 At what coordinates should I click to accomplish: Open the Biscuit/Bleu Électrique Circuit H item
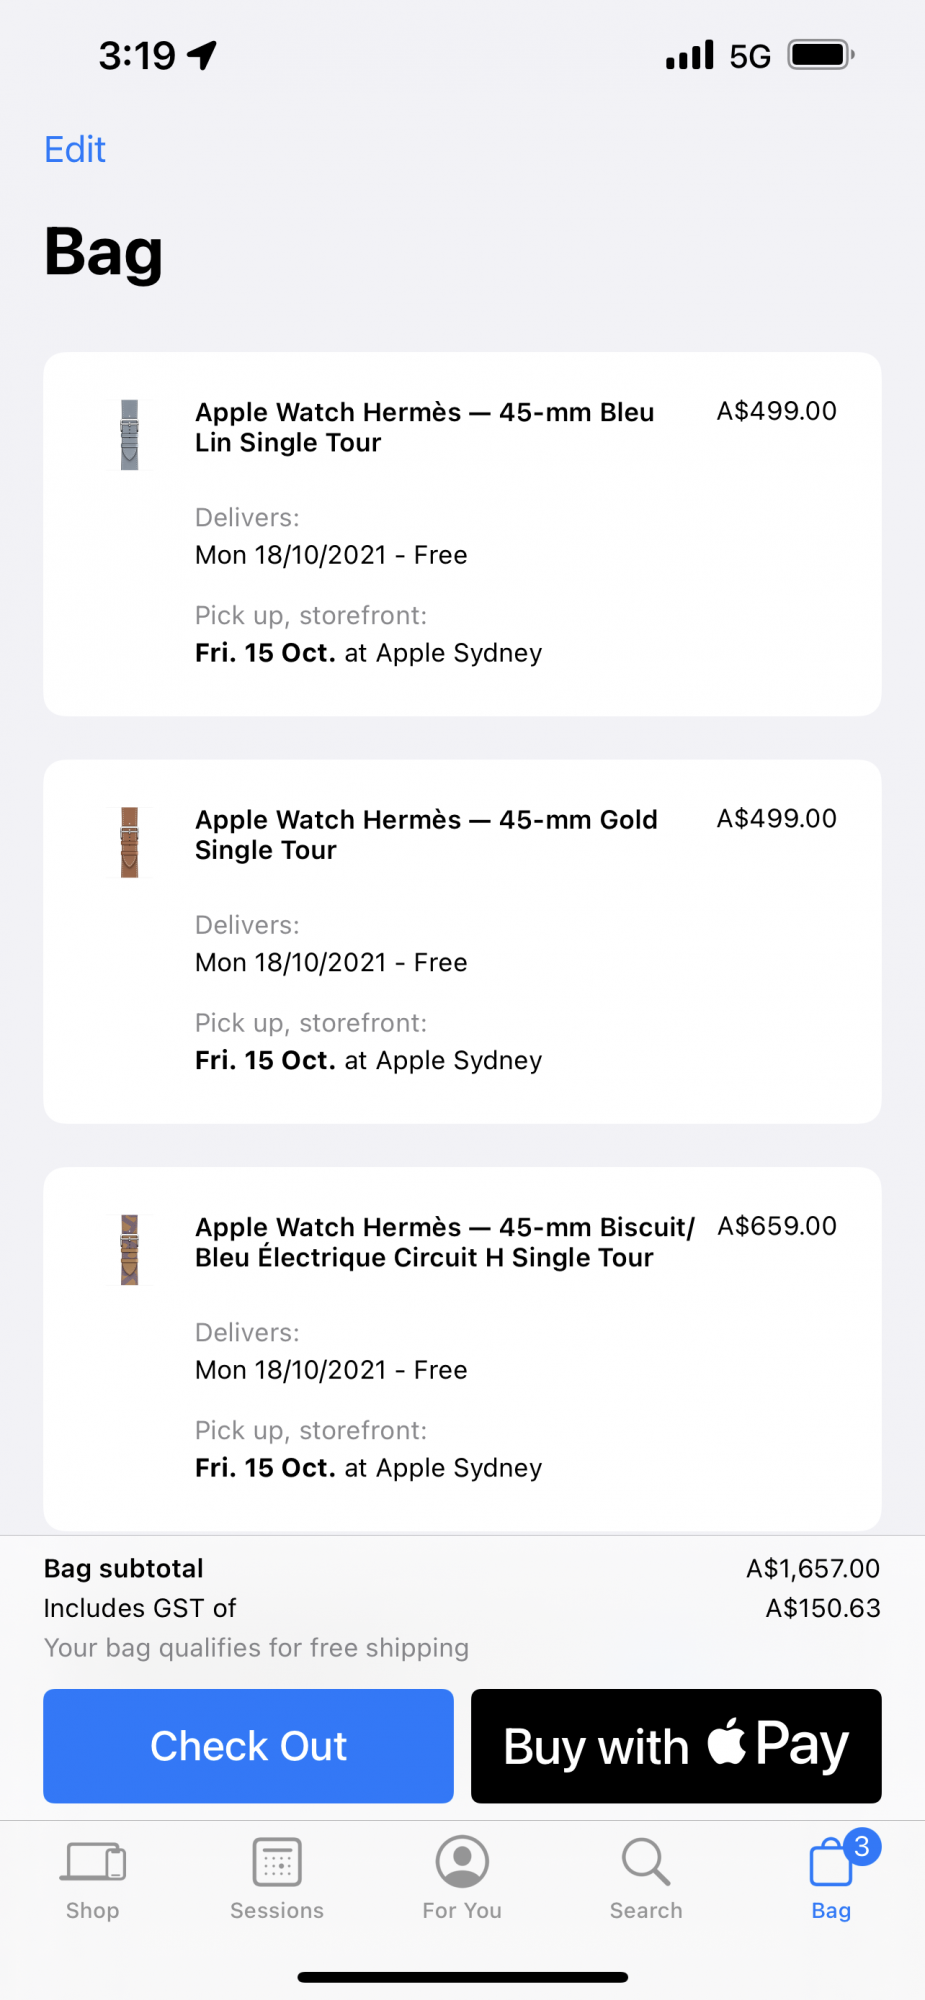(x=444, y=1242)
